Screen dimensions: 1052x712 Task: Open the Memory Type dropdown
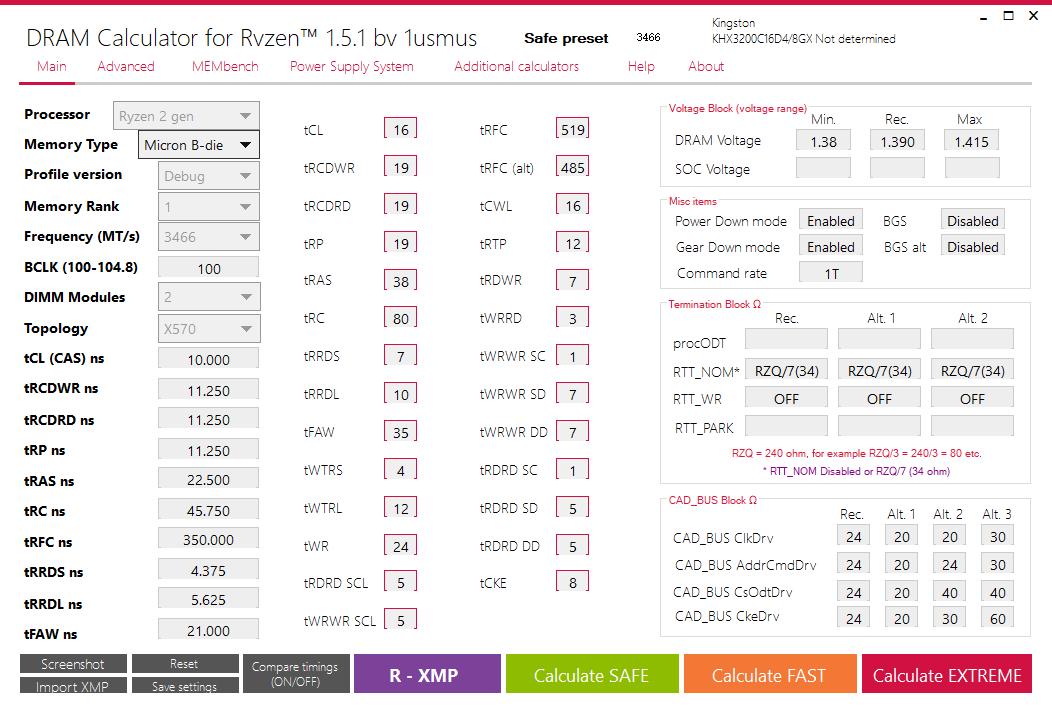(197, 145)
